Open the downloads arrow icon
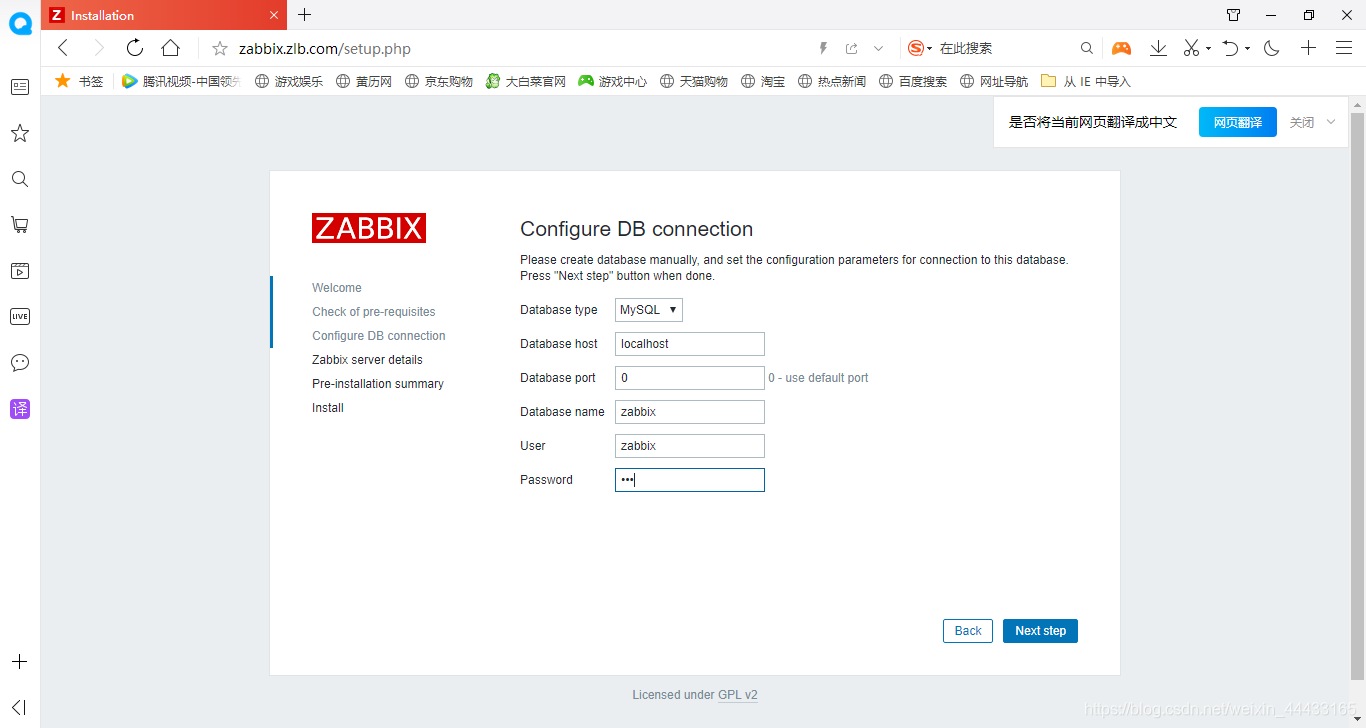Image resolution: width=1366 pixels, height=728 pixels. (x=1158, y=48)
